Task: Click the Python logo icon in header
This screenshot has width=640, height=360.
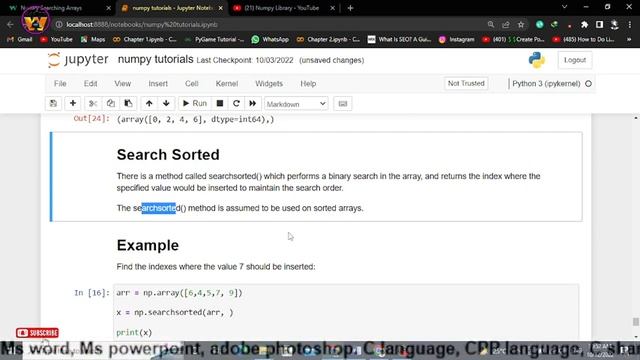Action: 537,60
